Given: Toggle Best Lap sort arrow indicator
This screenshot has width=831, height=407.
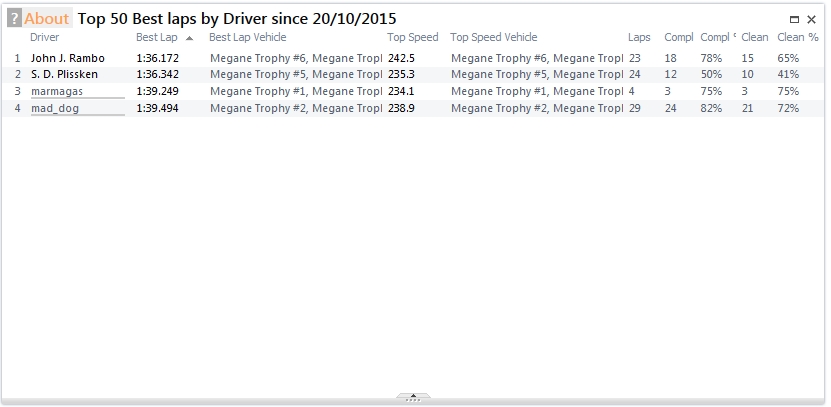Looking at the screenshot, I should (189, 38).
